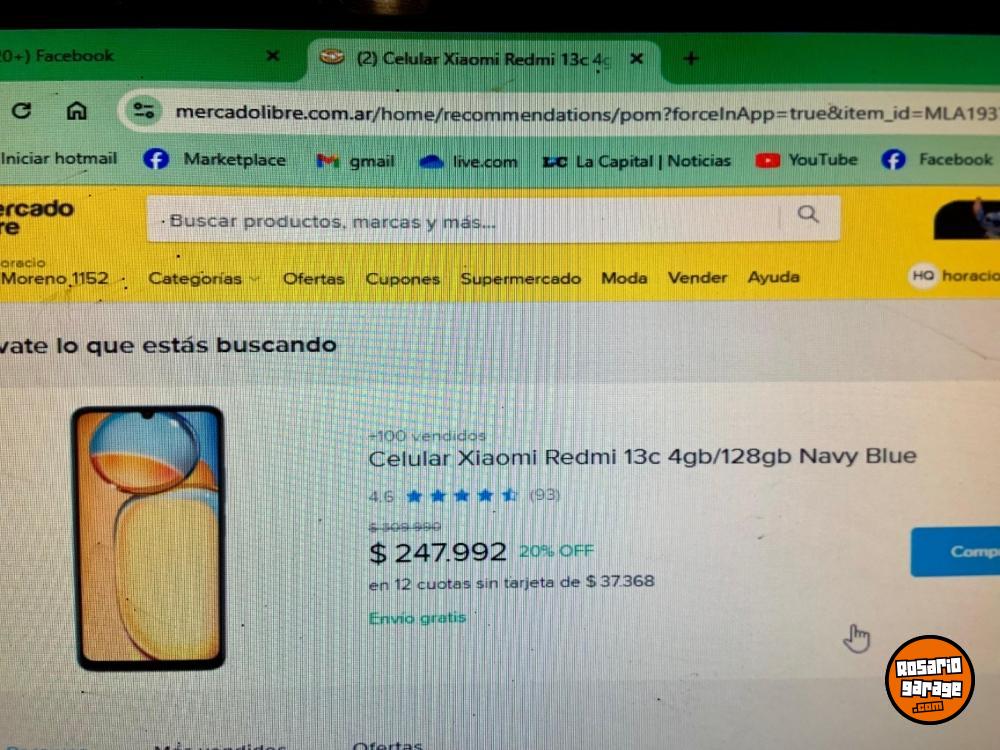This screenshot has height=750, width=1000.
Task: Open the YouTube bookmark
Action: [806, 160]
